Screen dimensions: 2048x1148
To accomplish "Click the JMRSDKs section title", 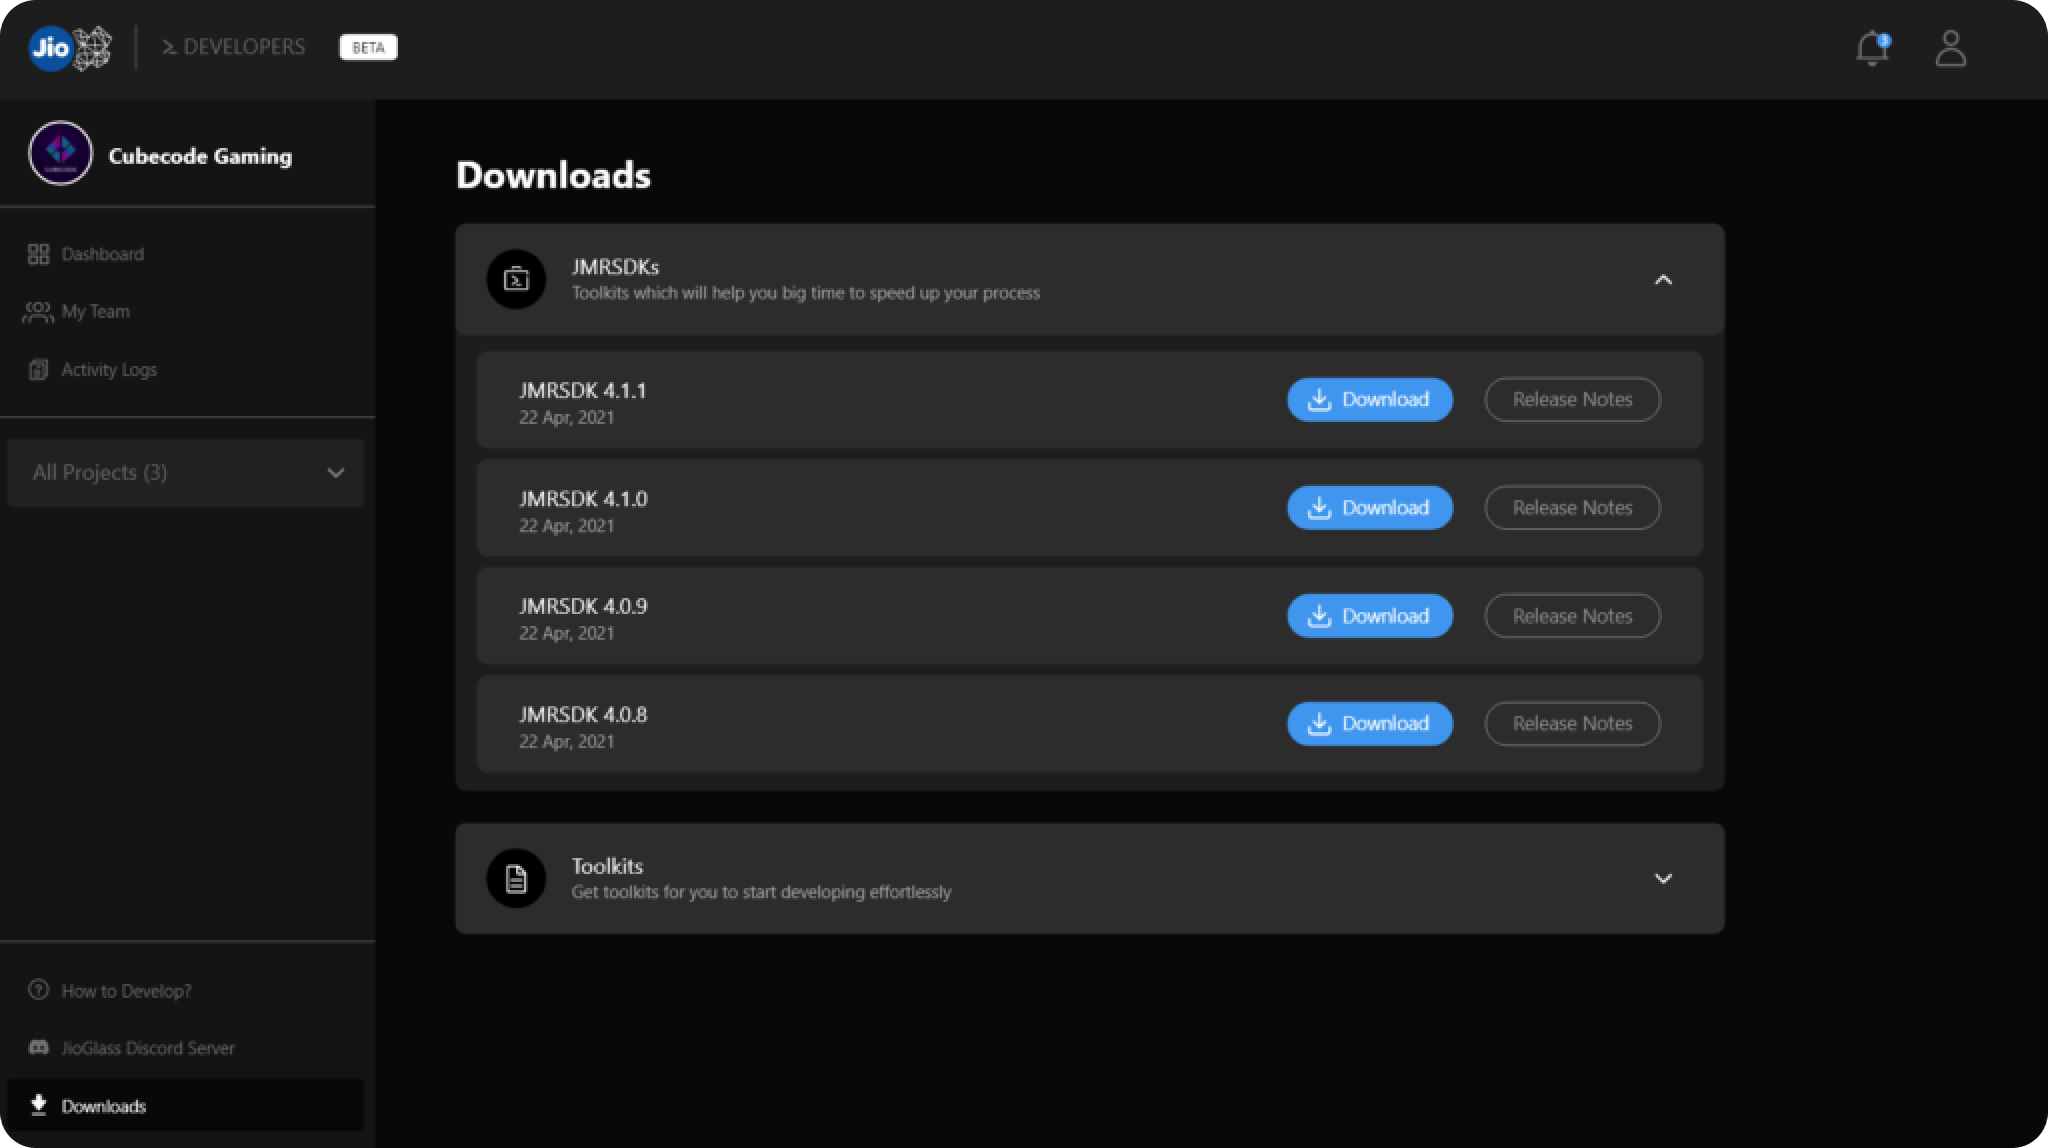I will pyautogui.click(x=615, y=267).
